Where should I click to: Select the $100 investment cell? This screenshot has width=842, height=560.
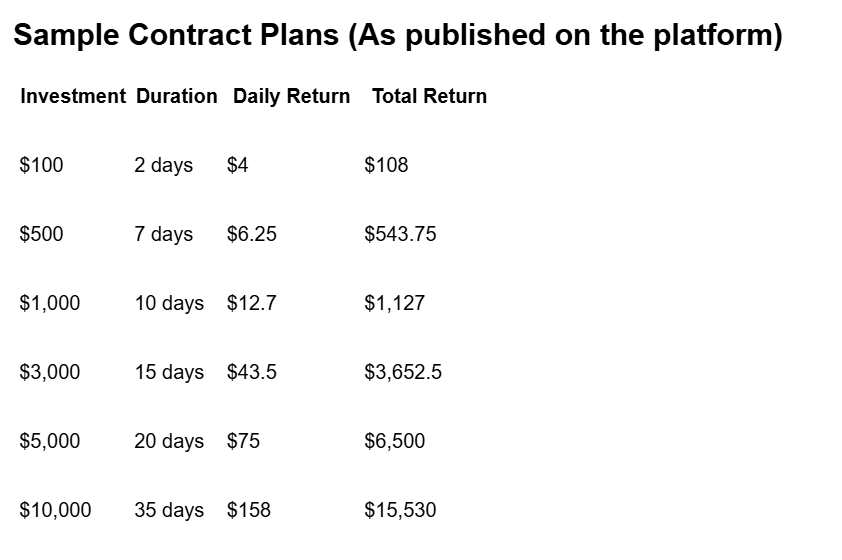pos(41,166)
